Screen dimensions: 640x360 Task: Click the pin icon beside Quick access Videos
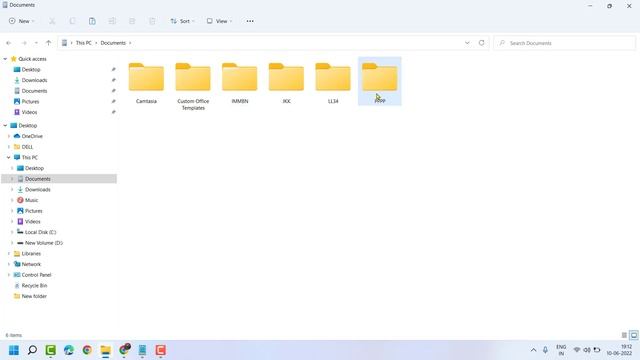tap(113, 112)
